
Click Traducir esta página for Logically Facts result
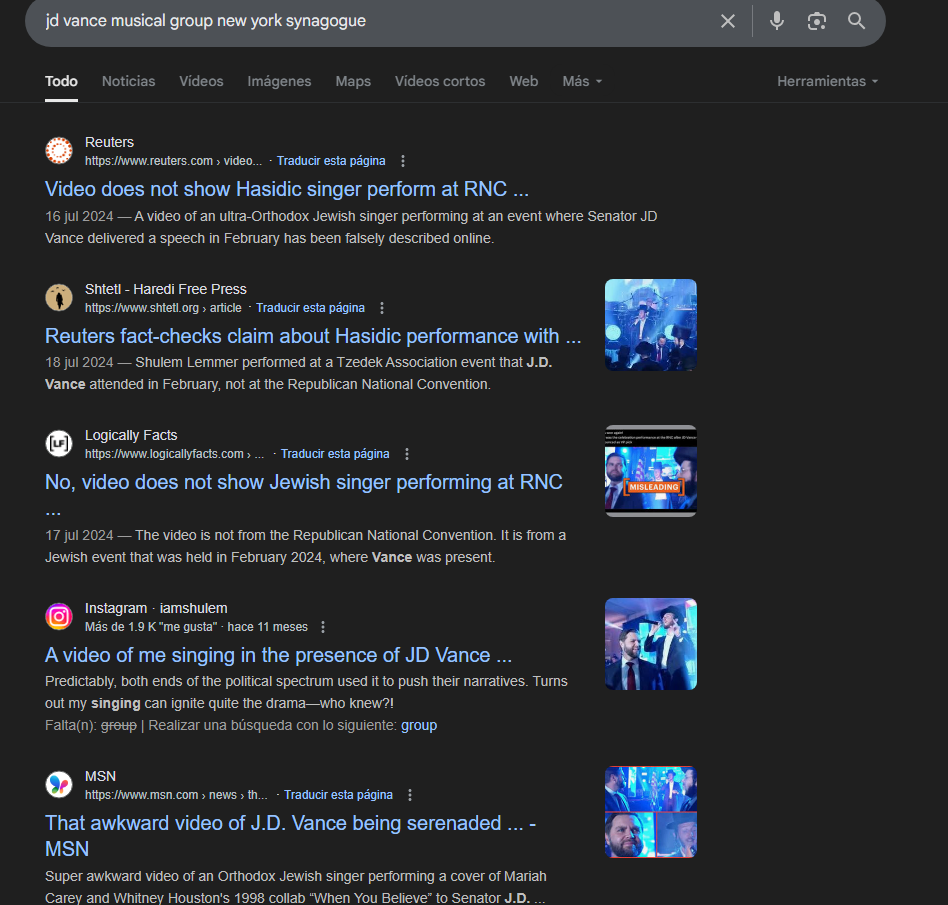335,454
